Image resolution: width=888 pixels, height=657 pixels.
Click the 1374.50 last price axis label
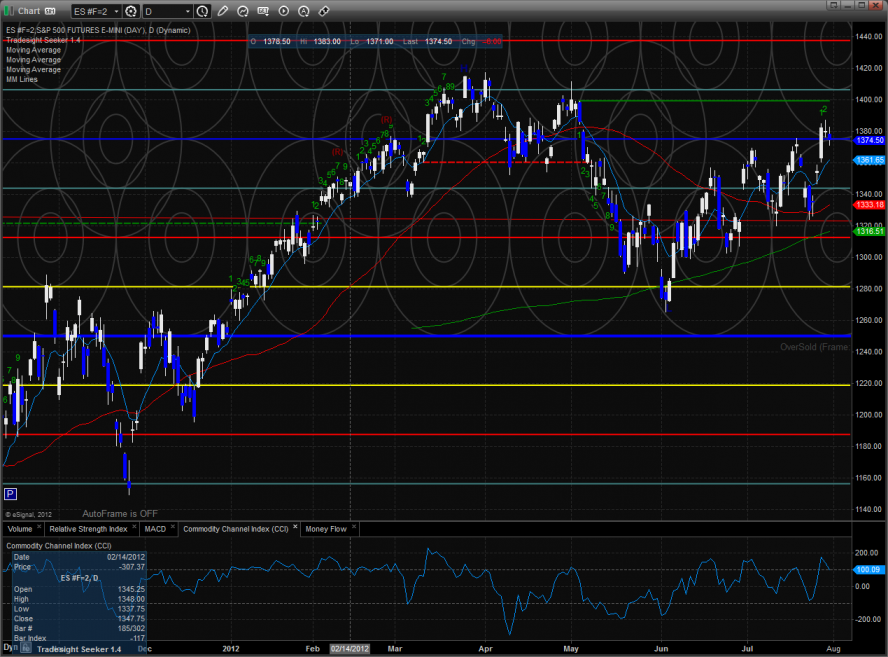coord(868,141)
